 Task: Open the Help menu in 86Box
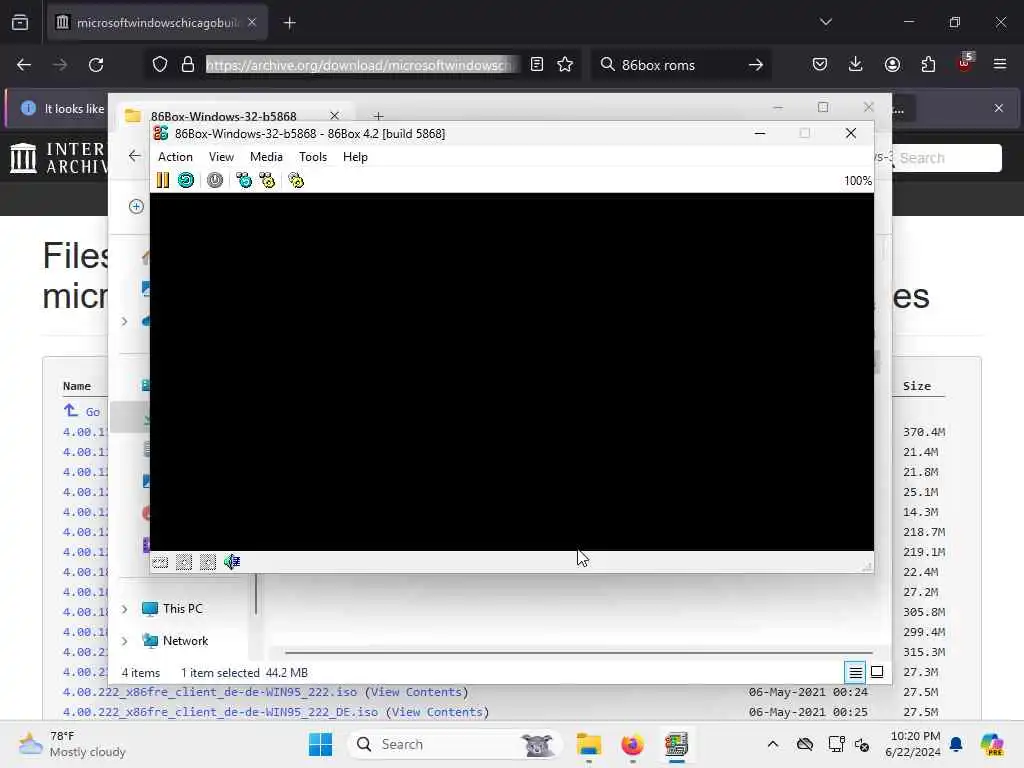(x=355, y=157)
